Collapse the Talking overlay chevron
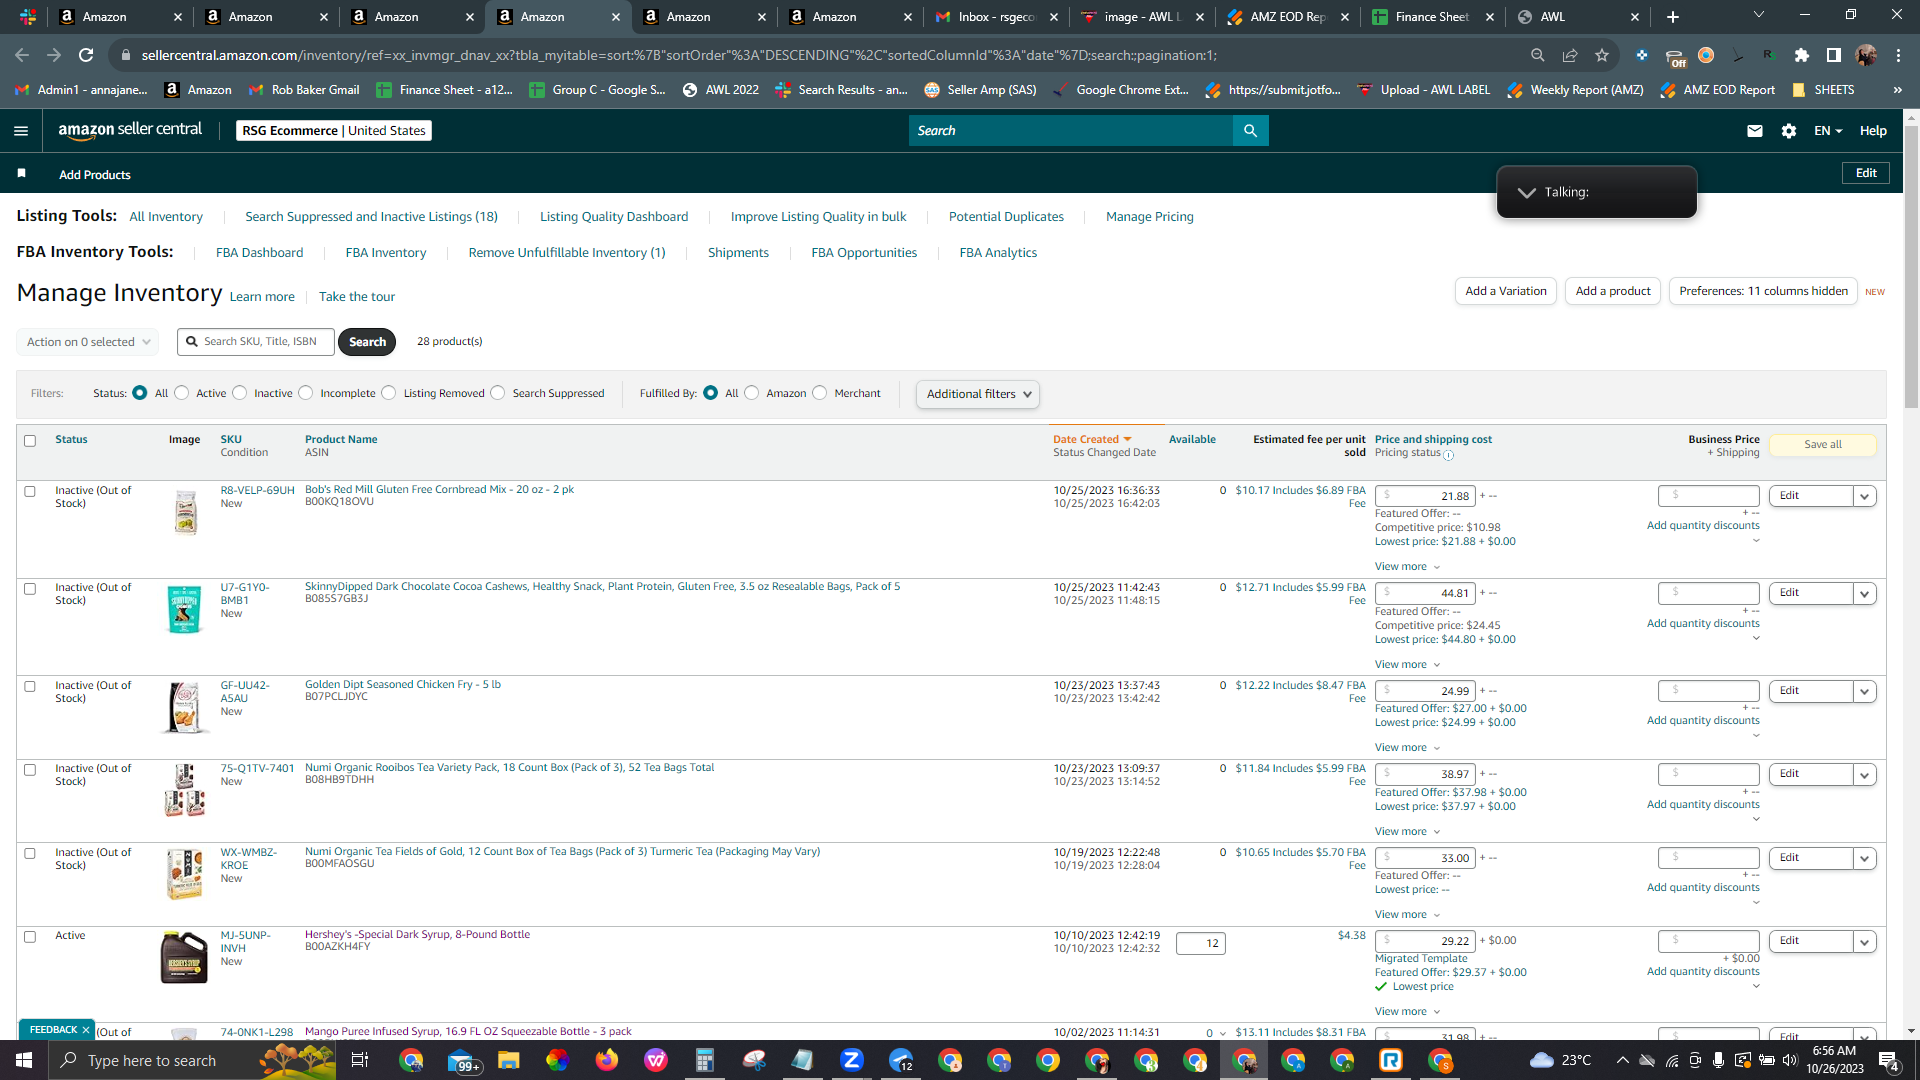1920x1080 pixels. (1526, 192)
